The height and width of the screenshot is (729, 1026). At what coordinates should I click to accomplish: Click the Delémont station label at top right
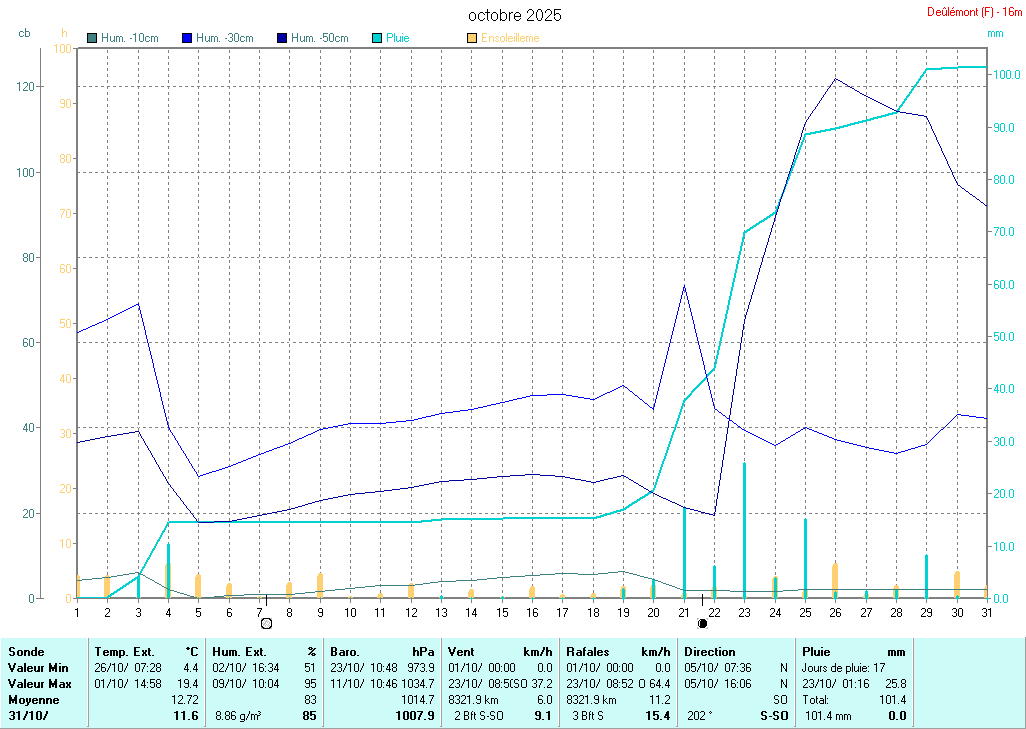pyautogui.click(x=967, y=12)
